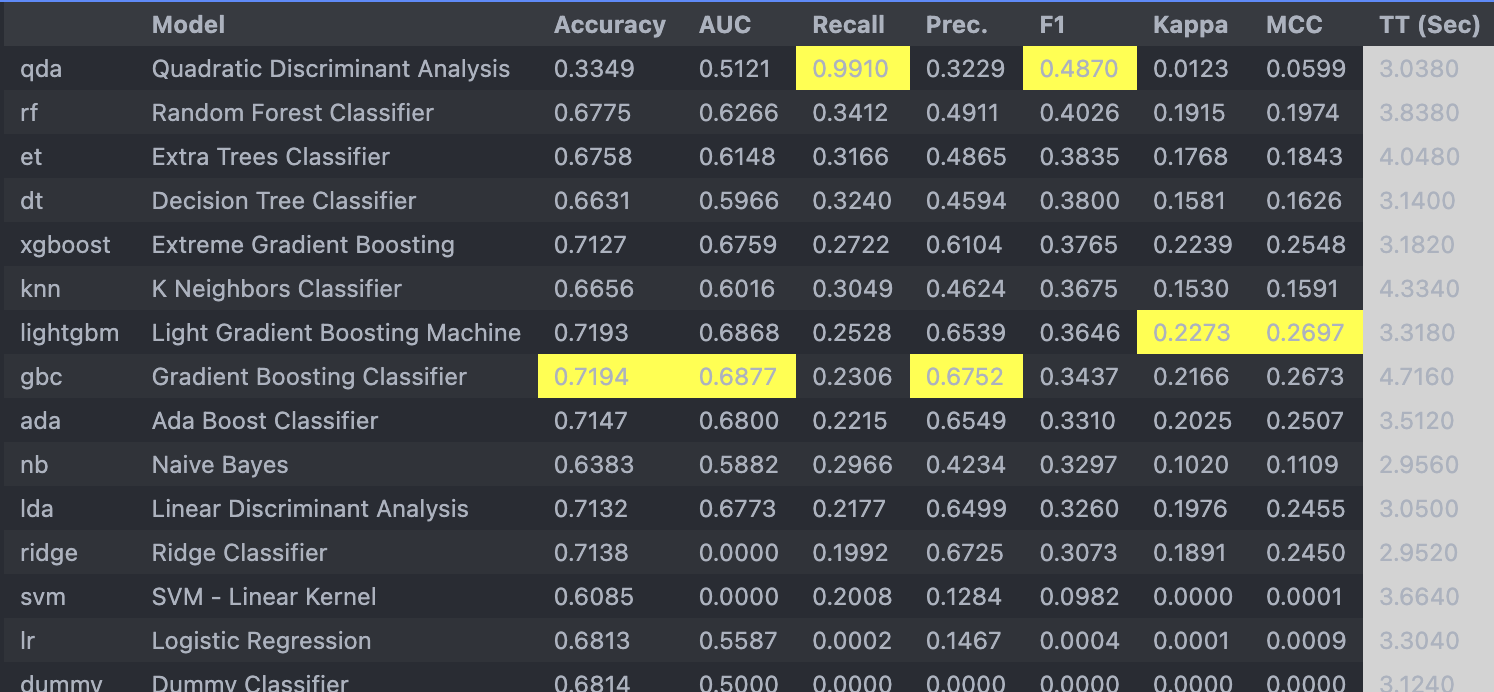Screen dimensions: 1494x692
Task: Click the Logistic Regression model name
Action: pos(261,641)
